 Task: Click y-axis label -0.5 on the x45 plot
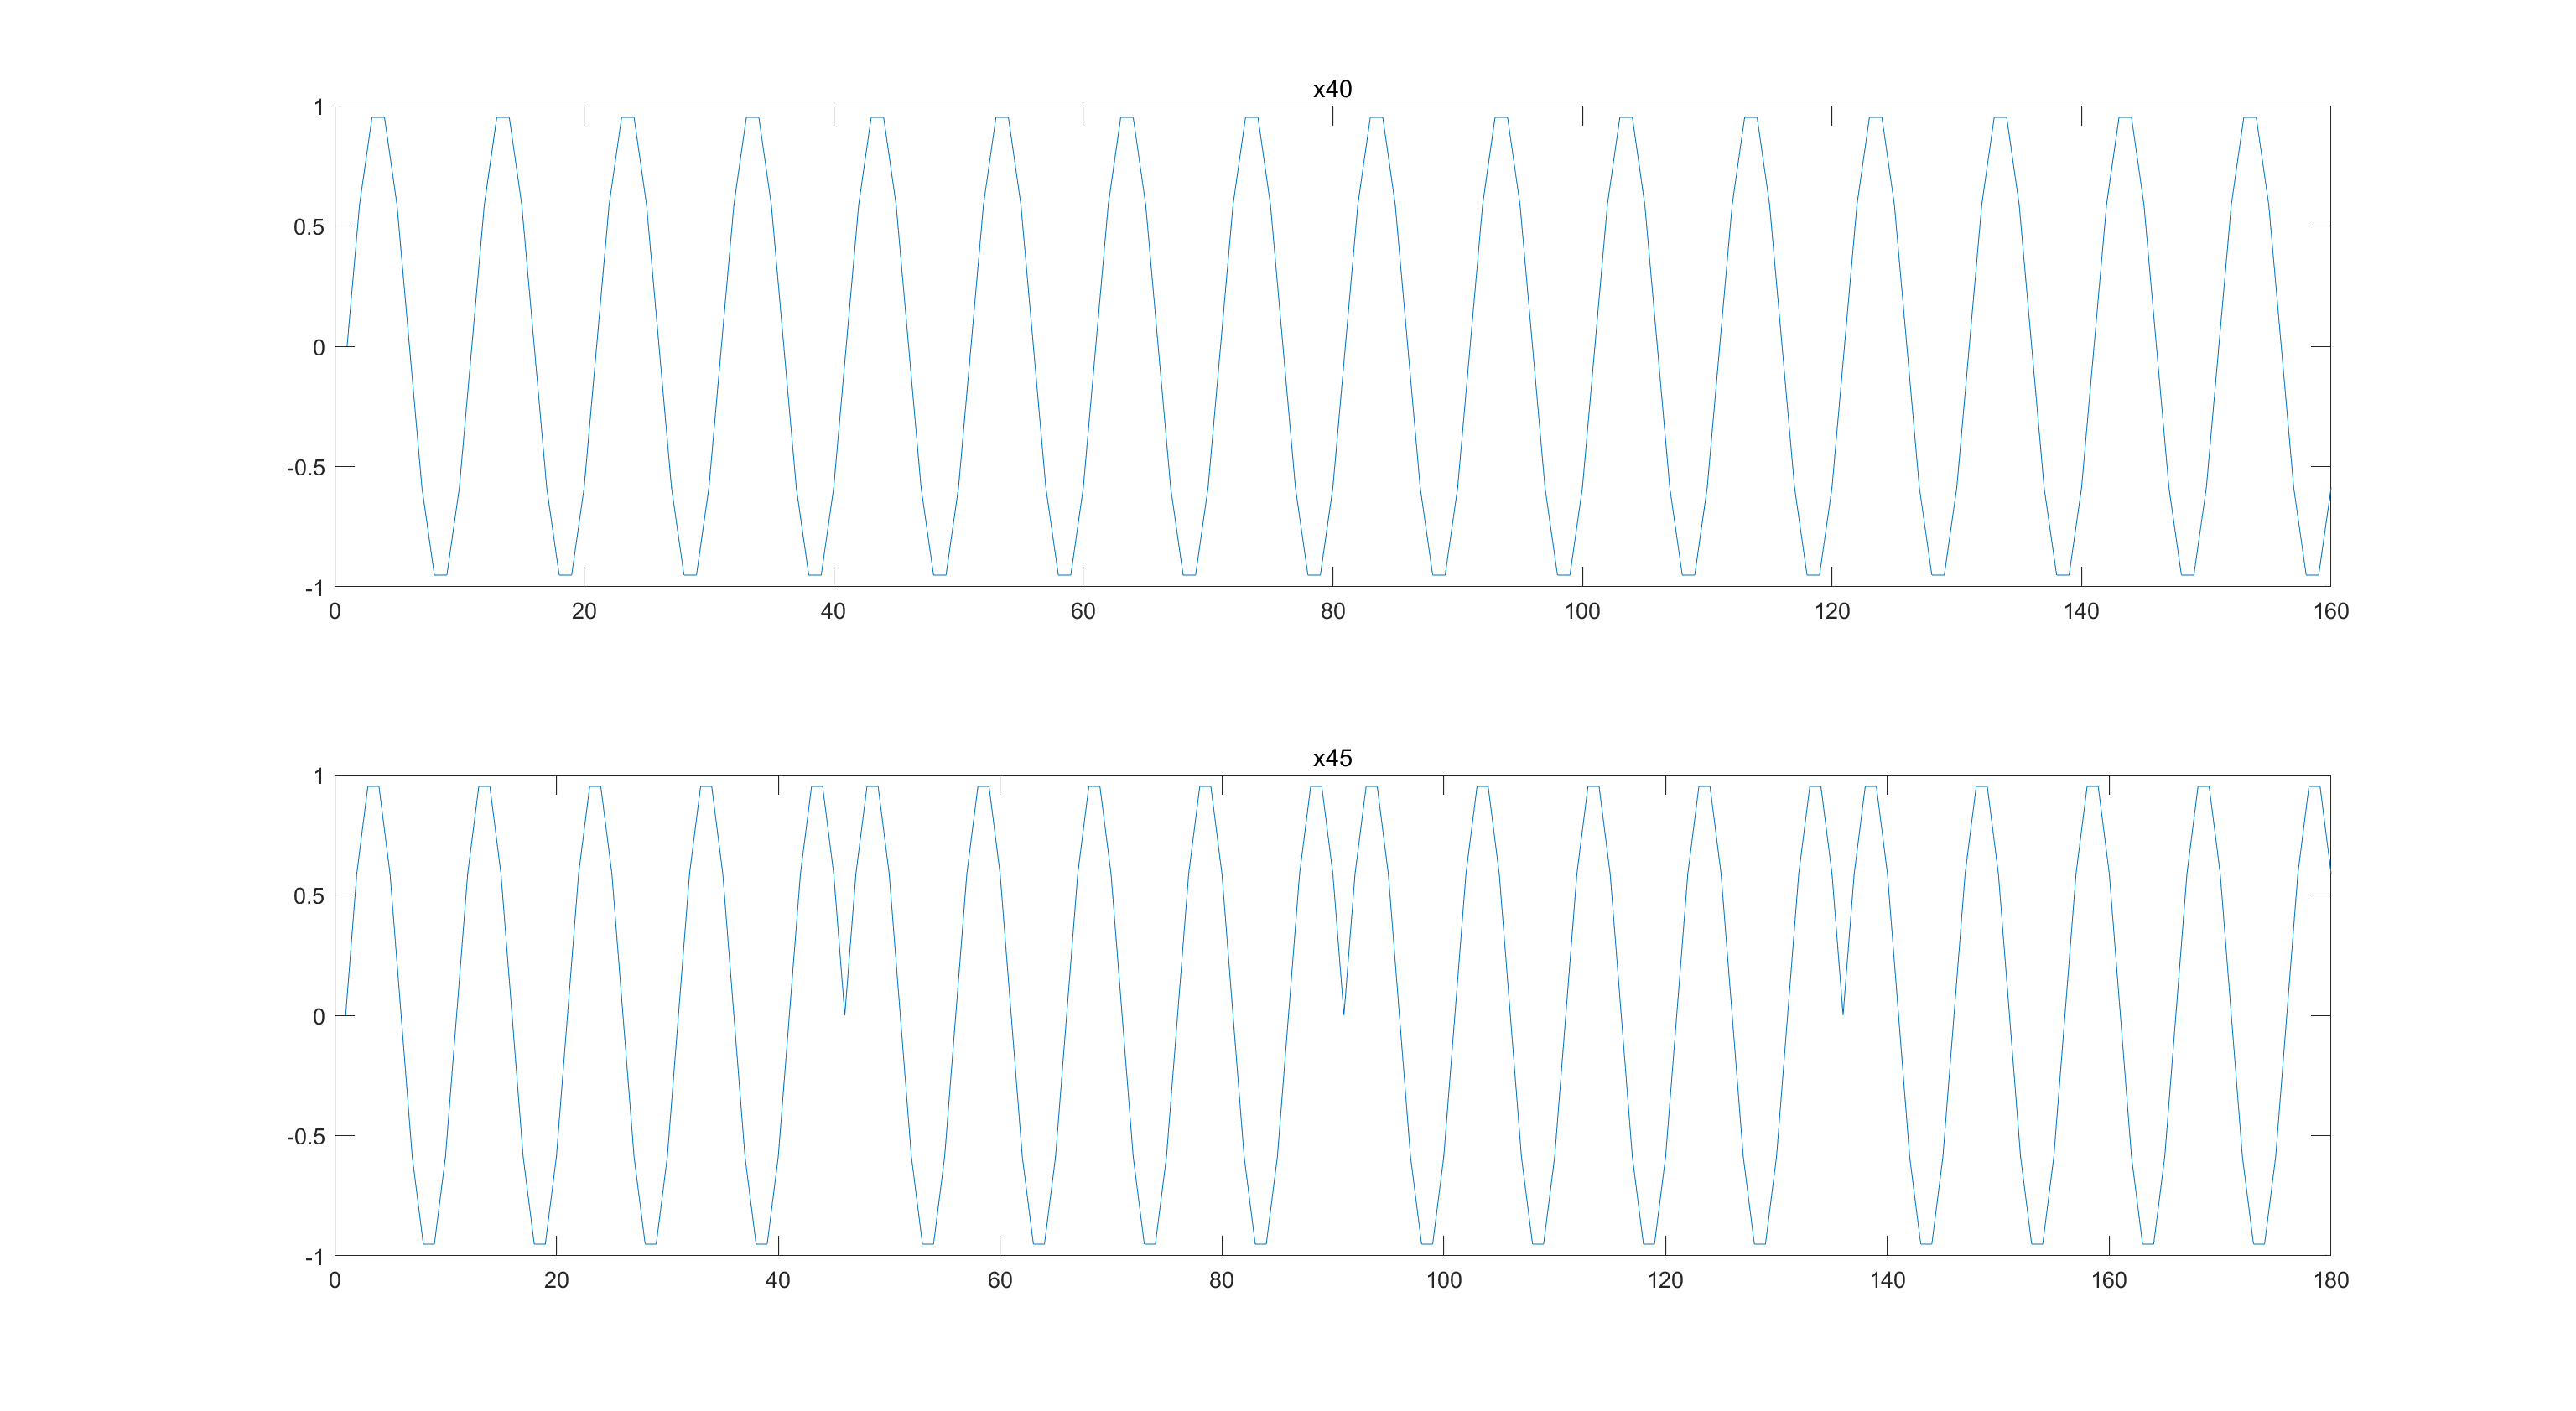pos(306,1137)
